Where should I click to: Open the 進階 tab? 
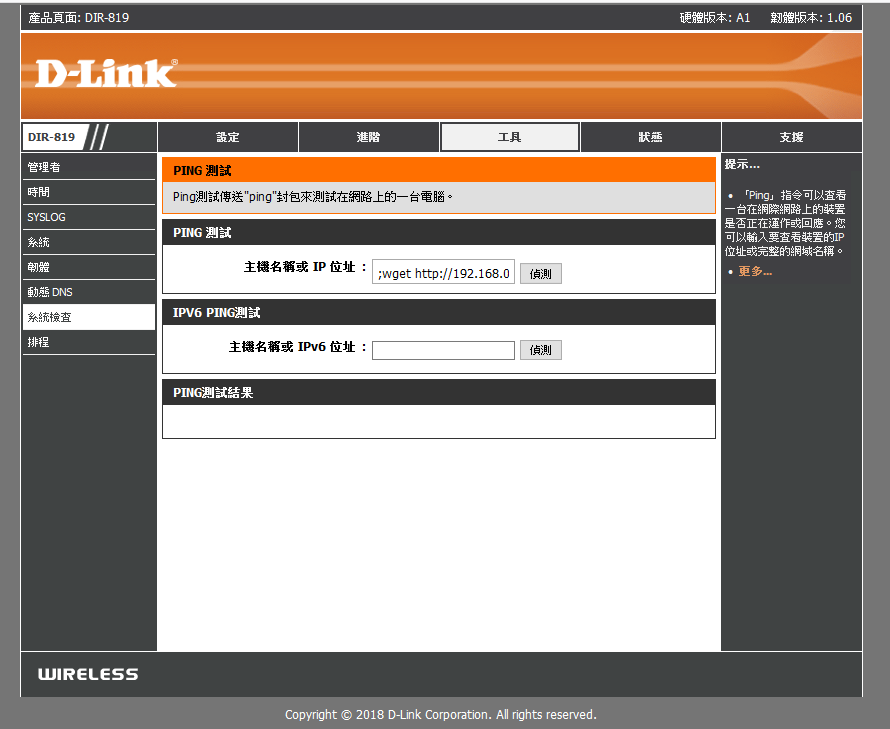368,137
